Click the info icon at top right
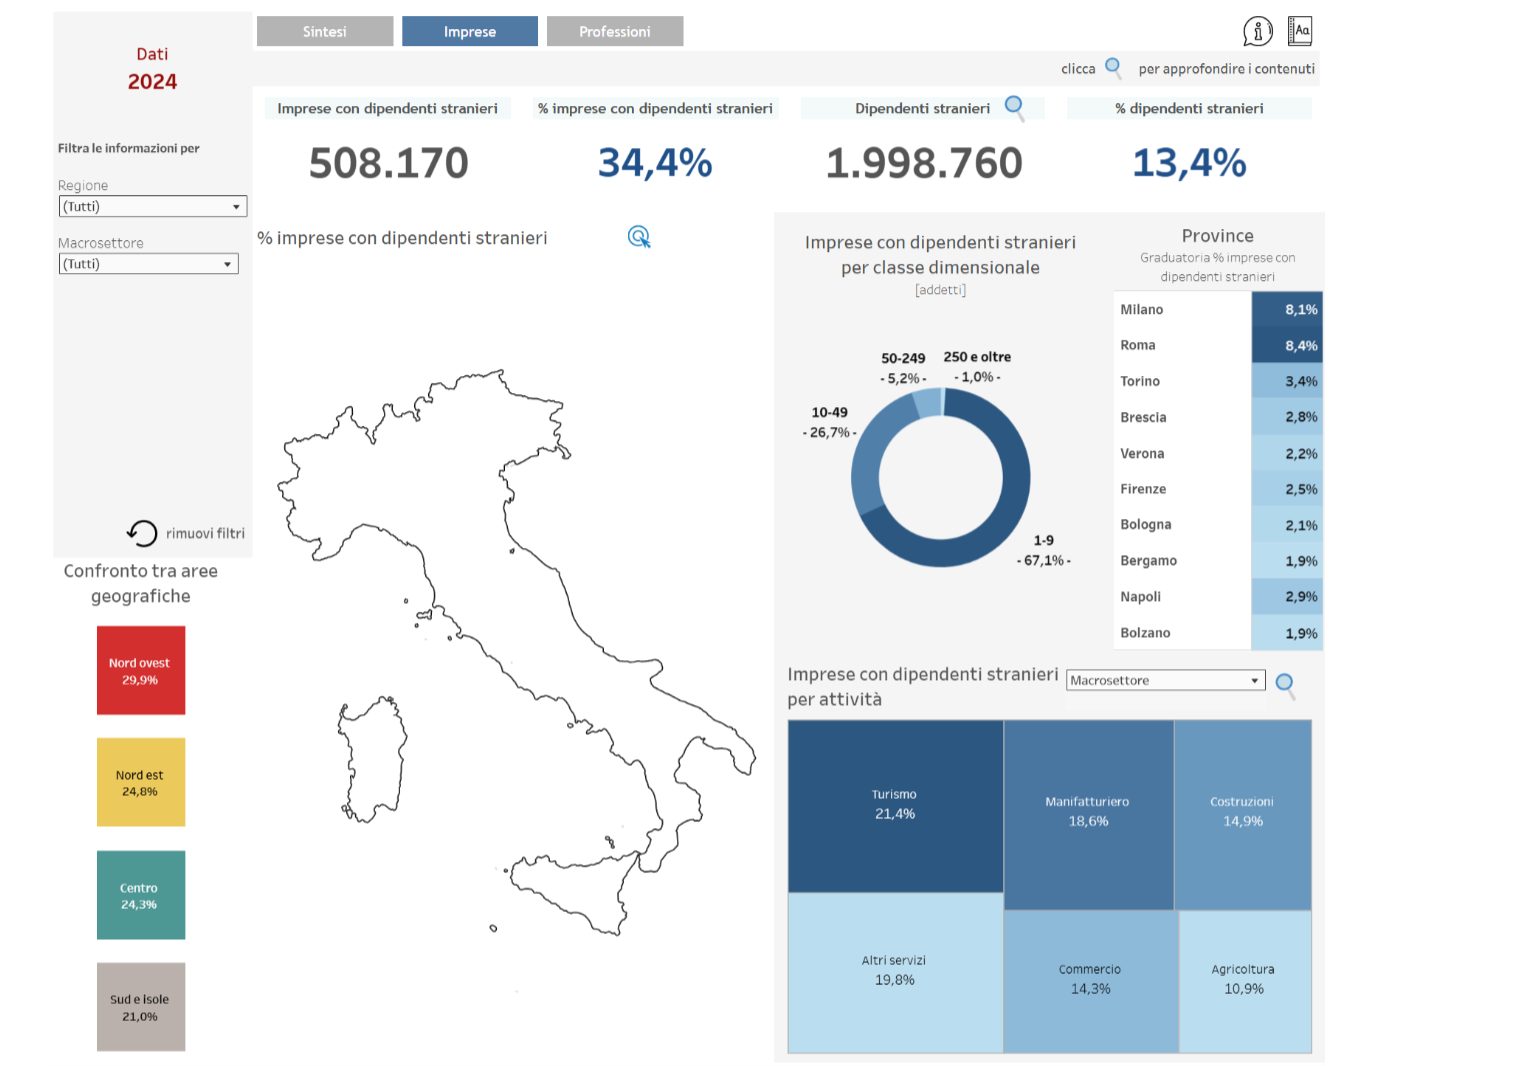1534x1066 pixels. (1257, 31)
